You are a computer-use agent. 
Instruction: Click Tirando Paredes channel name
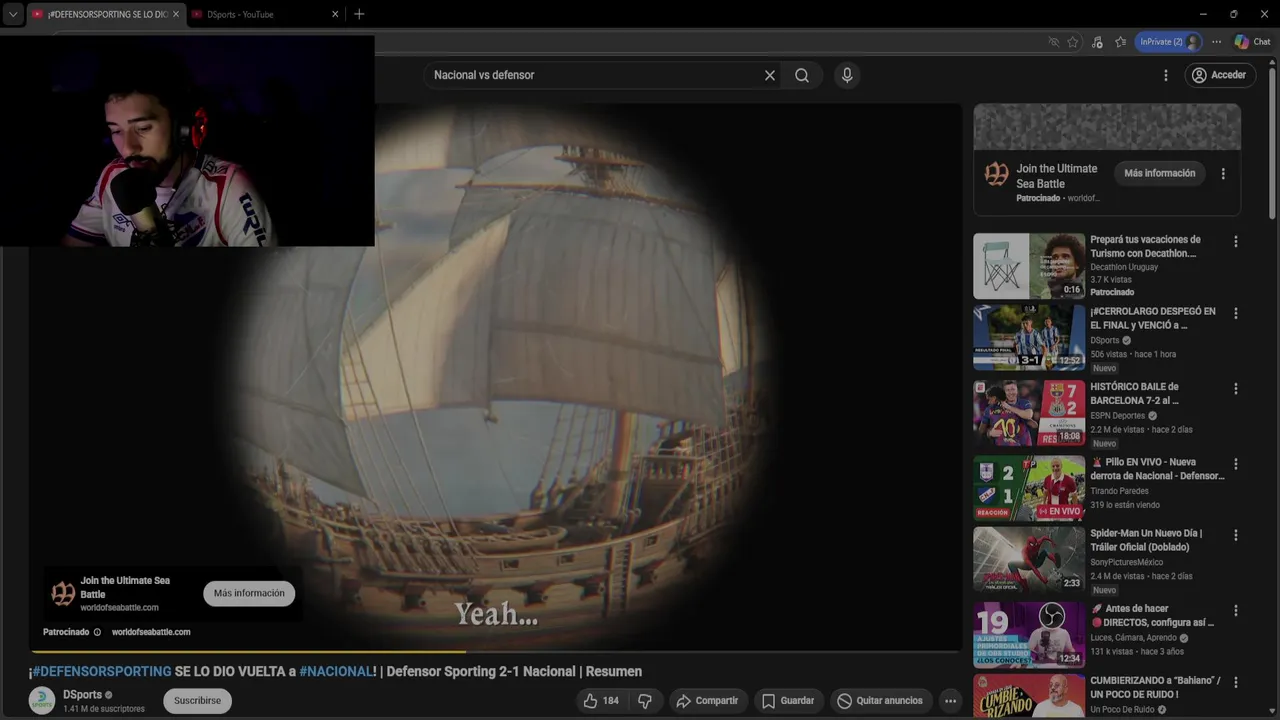click(1119, 491)
